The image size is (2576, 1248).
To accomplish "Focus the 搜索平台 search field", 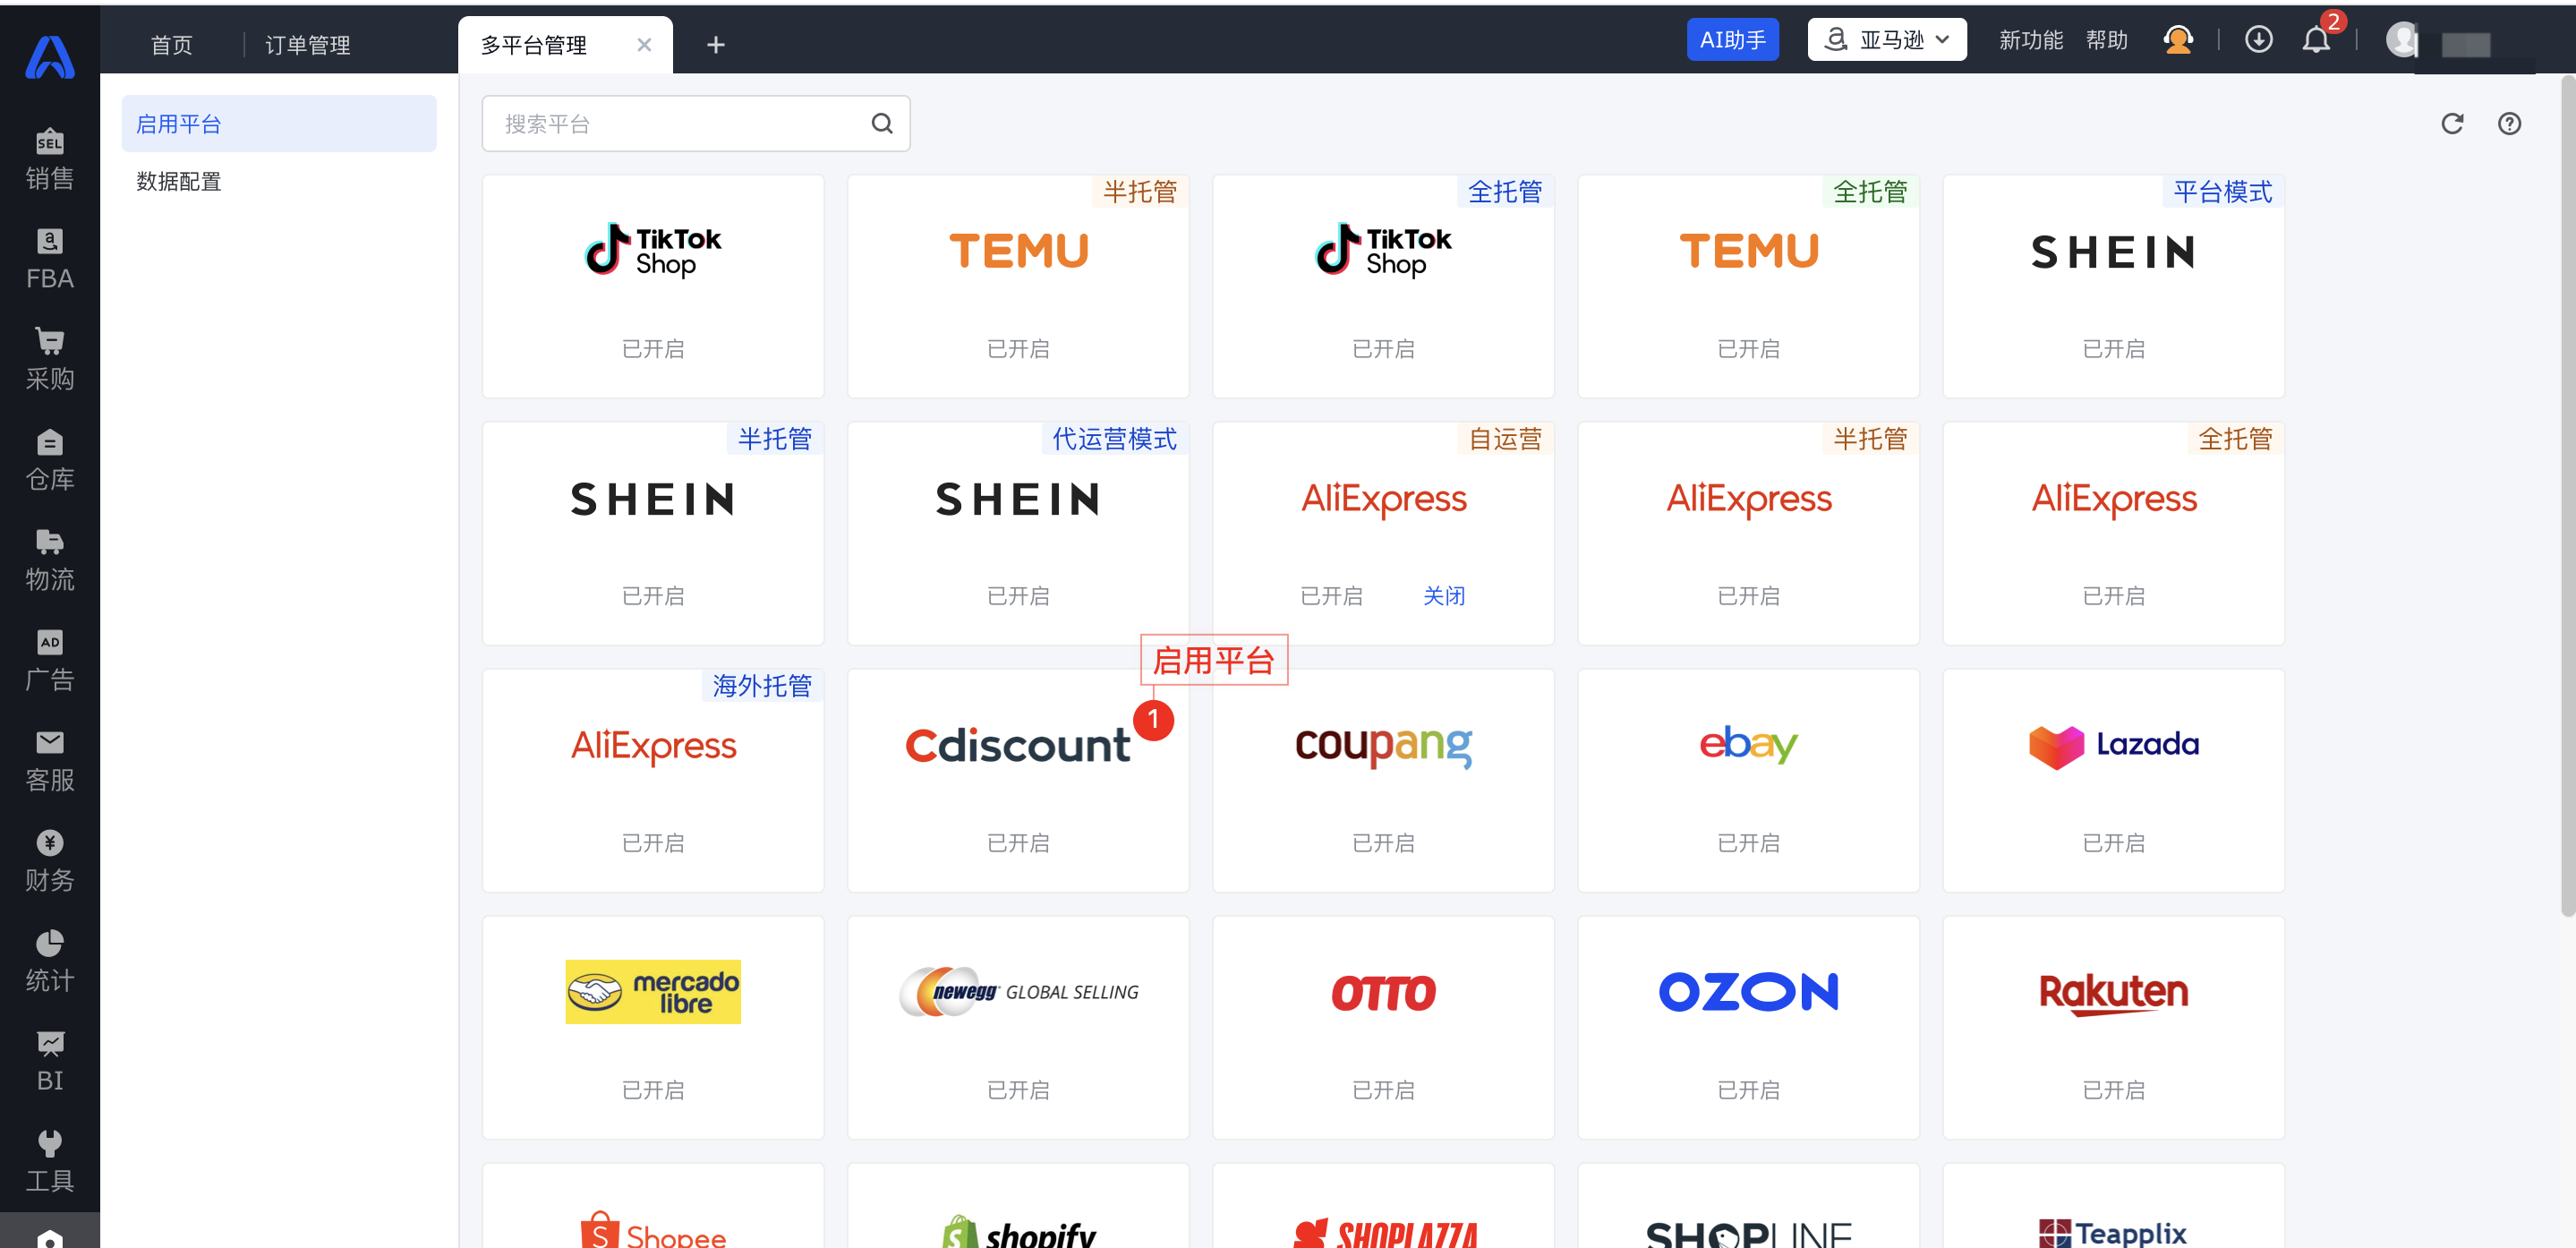I will 695,124.
